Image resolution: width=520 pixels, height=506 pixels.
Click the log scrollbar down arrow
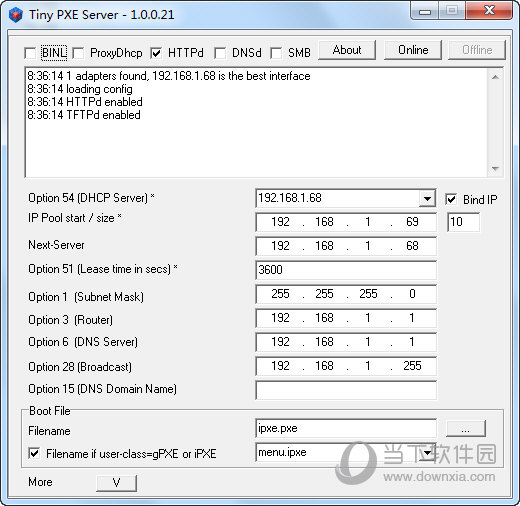495,168
